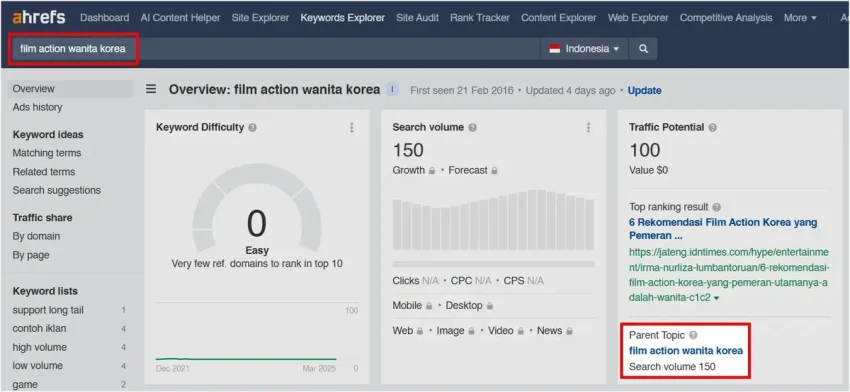Image resolution: width=850 pixels, height=392 pixels.
Task: Click the Video lock icon
Action: (x=520, y=331)
